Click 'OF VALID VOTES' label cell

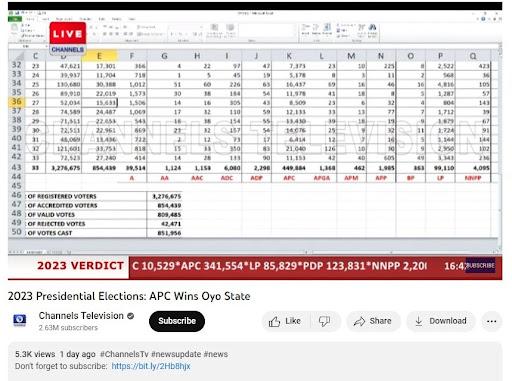(x=86, y=215)
